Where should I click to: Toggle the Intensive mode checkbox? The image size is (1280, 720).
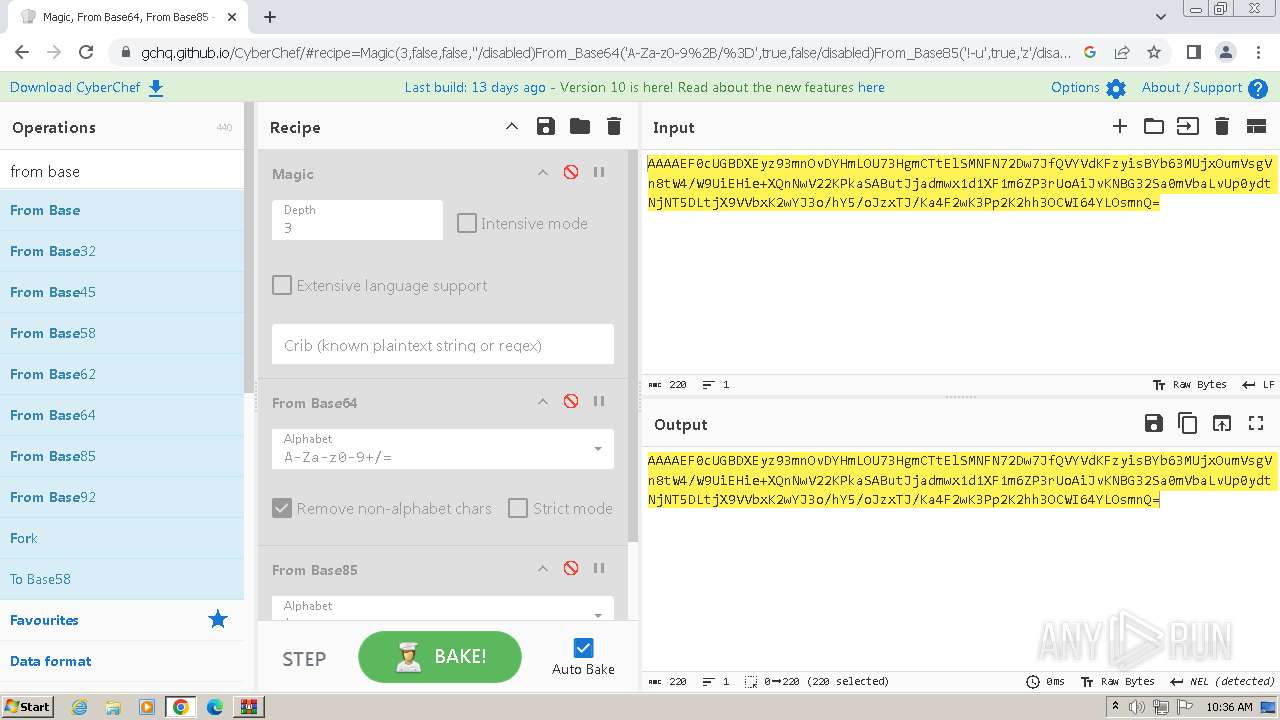[x=467, y=223]
